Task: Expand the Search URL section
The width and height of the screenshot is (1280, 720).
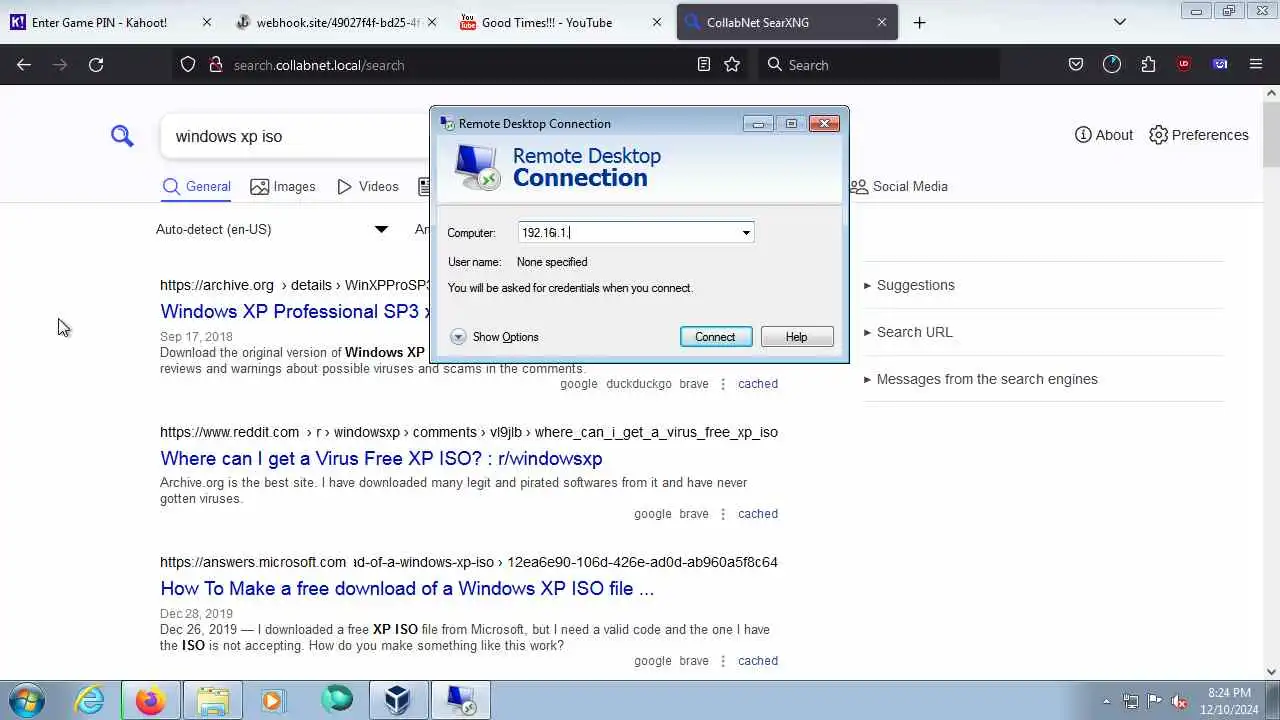Action: [908, 332]
